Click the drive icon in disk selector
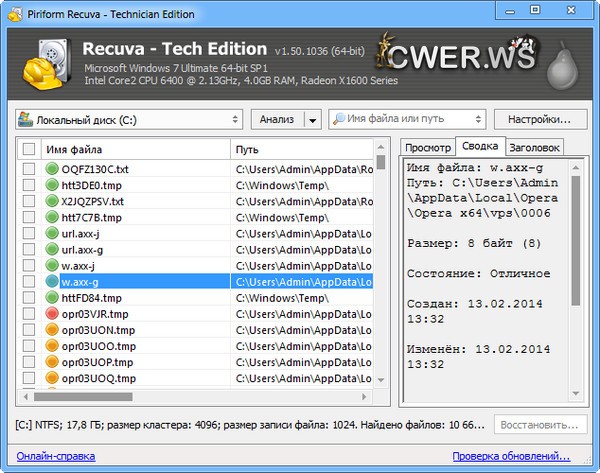This screenshot has height=473, width=600. [x=26, y=120]
